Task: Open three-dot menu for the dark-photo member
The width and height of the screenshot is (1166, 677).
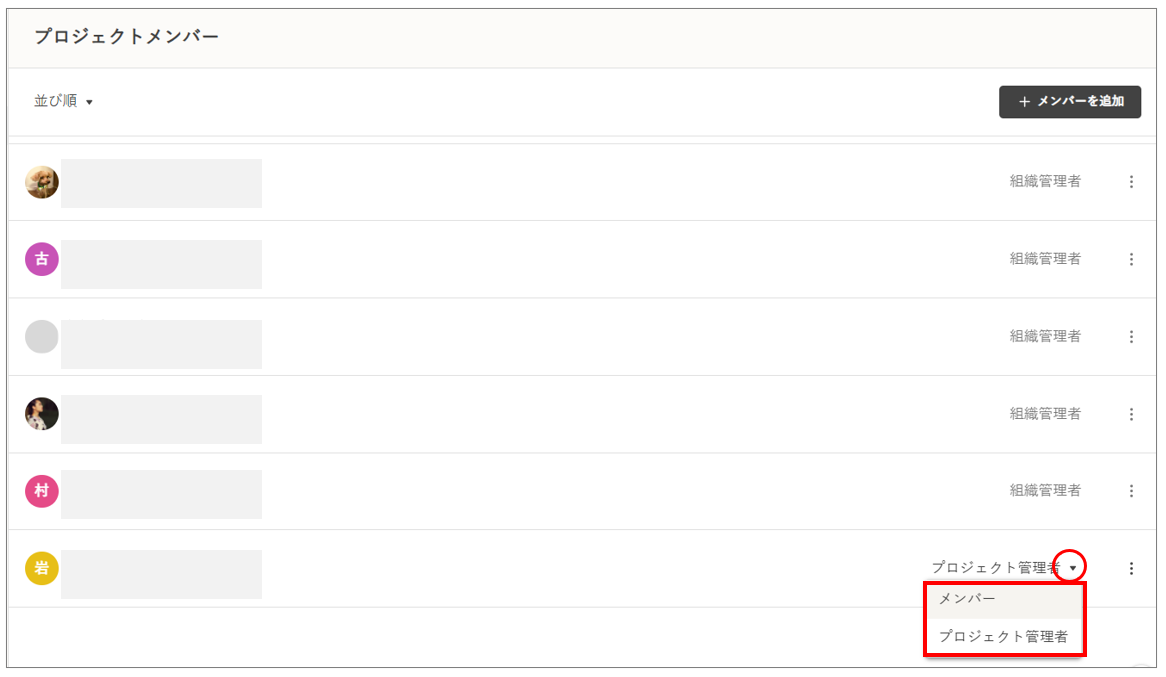Action: (x=1131, y=414)
